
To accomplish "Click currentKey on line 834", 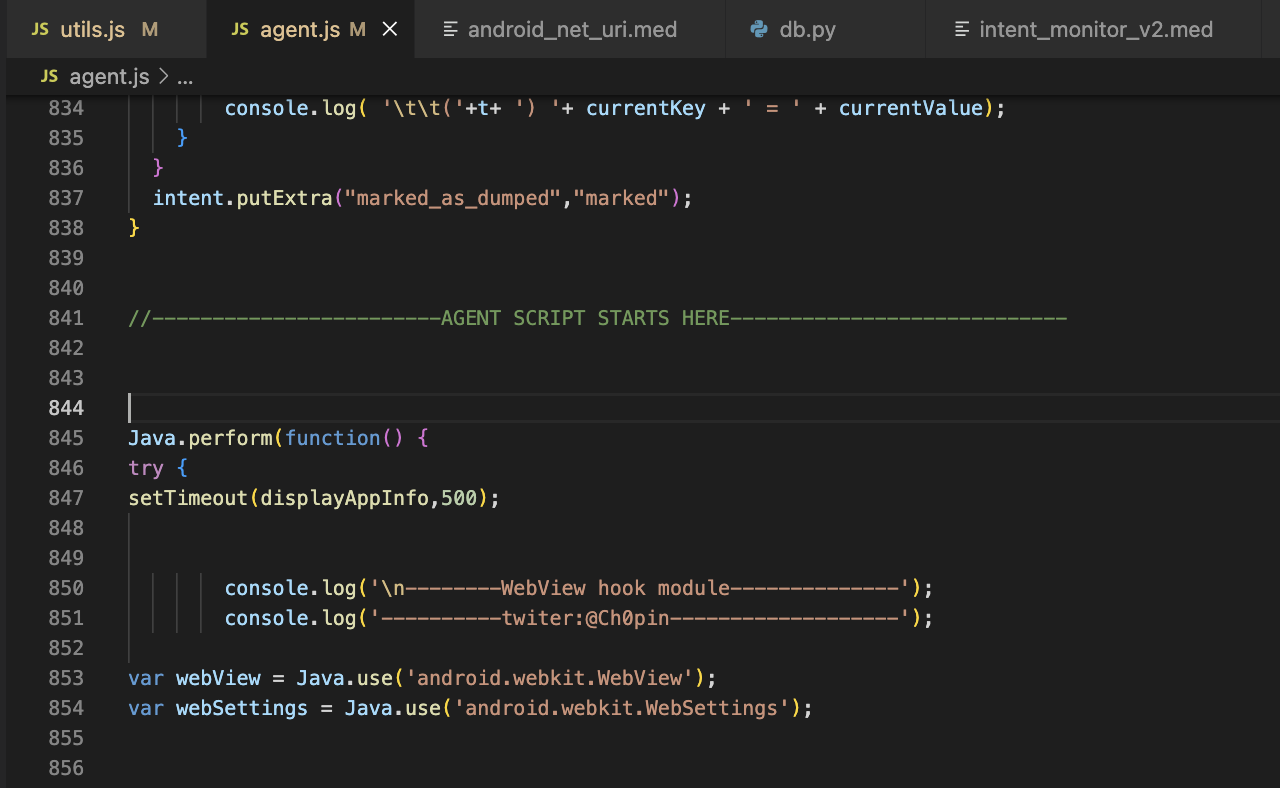I will click(x=646, y=108).
